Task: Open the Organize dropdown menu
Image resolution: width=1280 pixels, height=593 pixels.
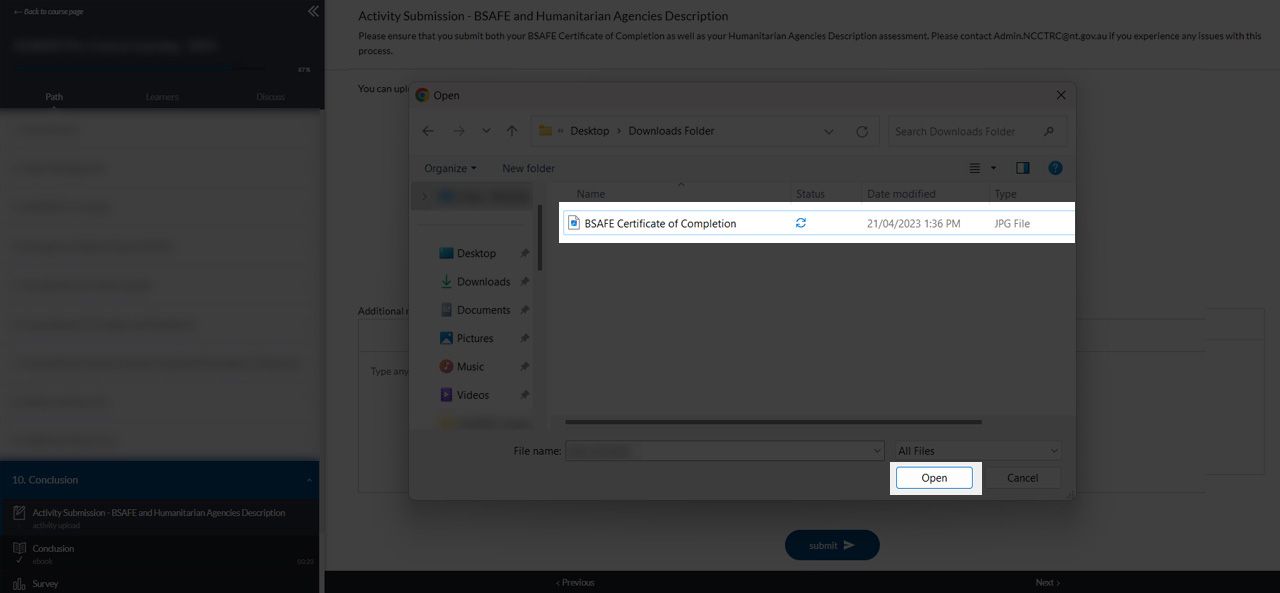Action: (x=450, y=168)
